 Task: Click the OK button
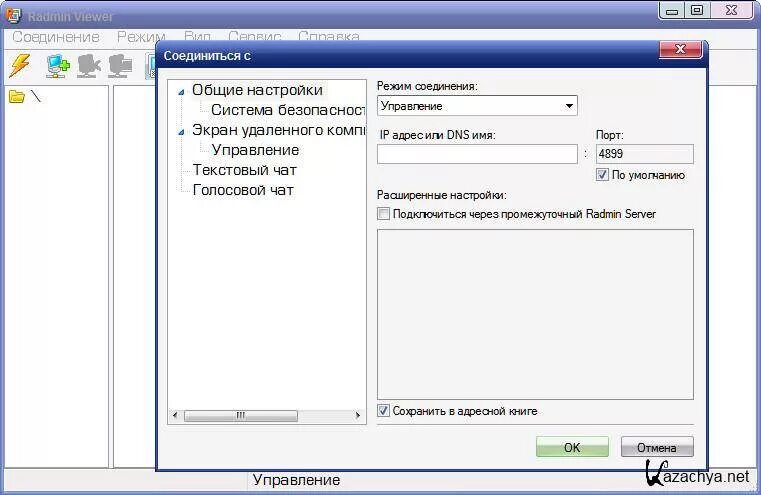(x=572, y=447)
